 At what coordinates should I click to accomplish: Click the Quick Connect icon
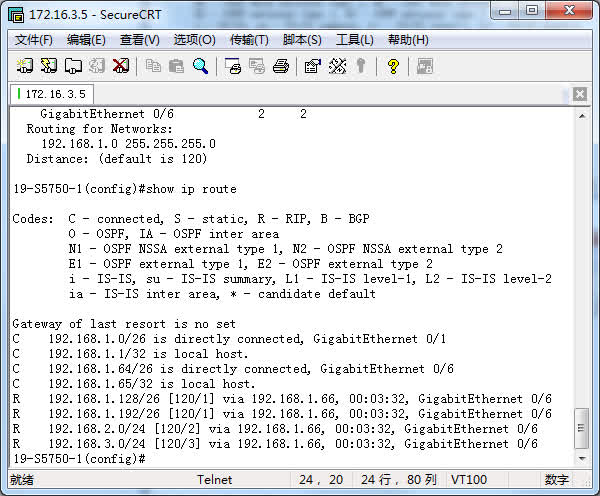point(48,66)
